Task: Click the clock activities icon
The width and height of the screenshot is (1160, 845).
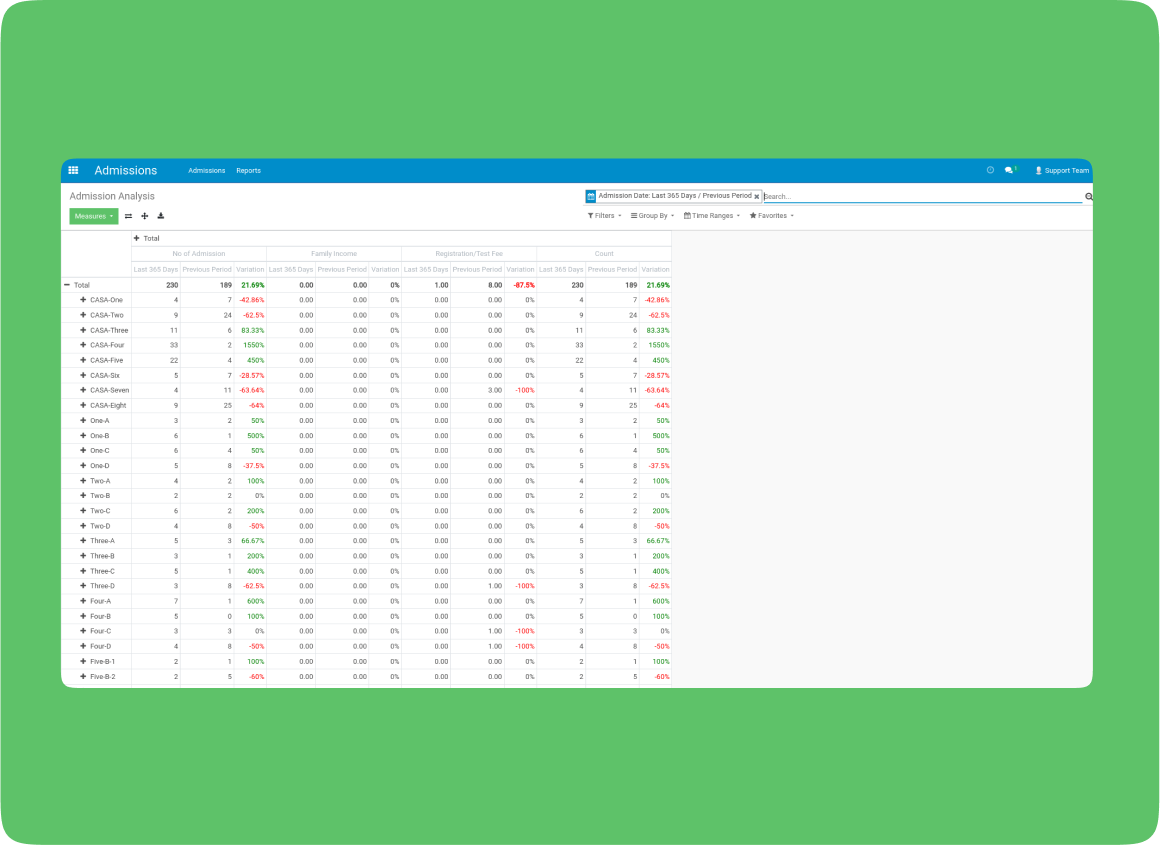Action: (x=990, y=171)
